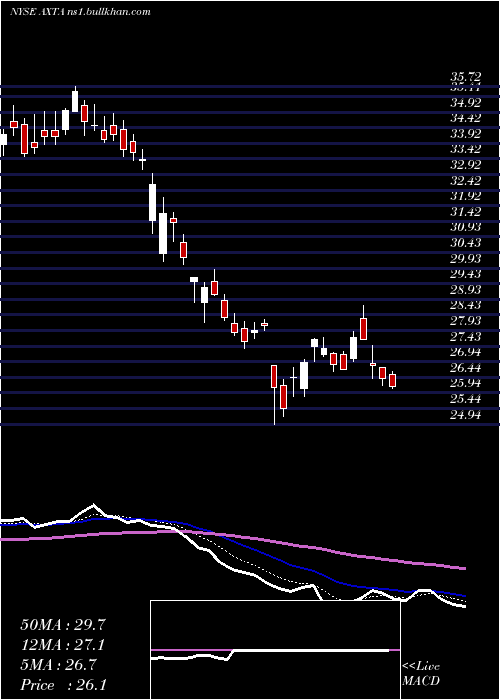Click the last red candle on the right
This screenshot has width=500, height=700.
(x=393, y=380)
